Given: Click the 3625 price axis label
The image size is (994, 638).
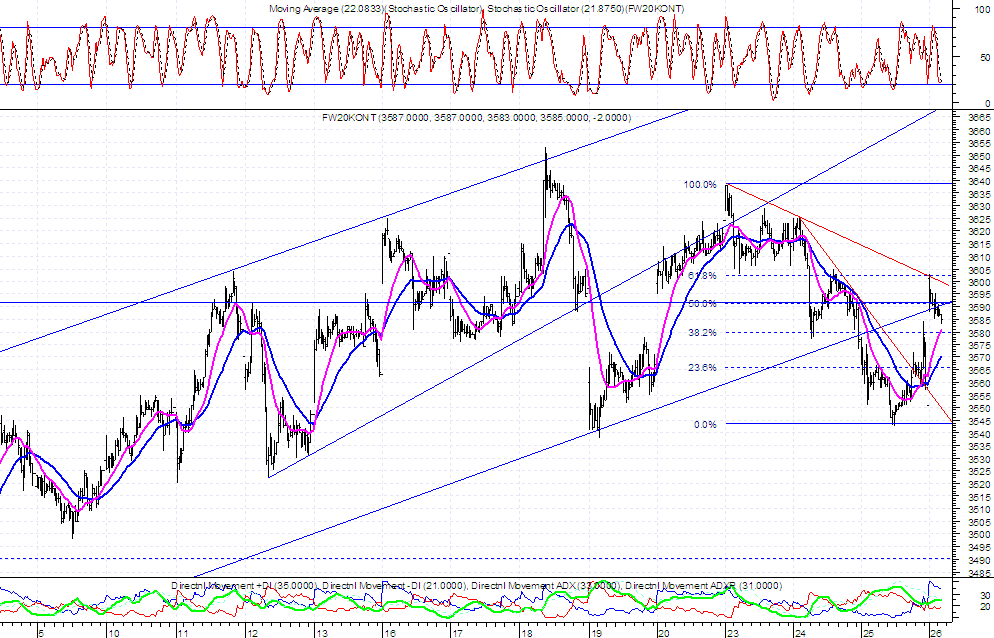Looking at the screenshot, I should (x=980, y=219).
